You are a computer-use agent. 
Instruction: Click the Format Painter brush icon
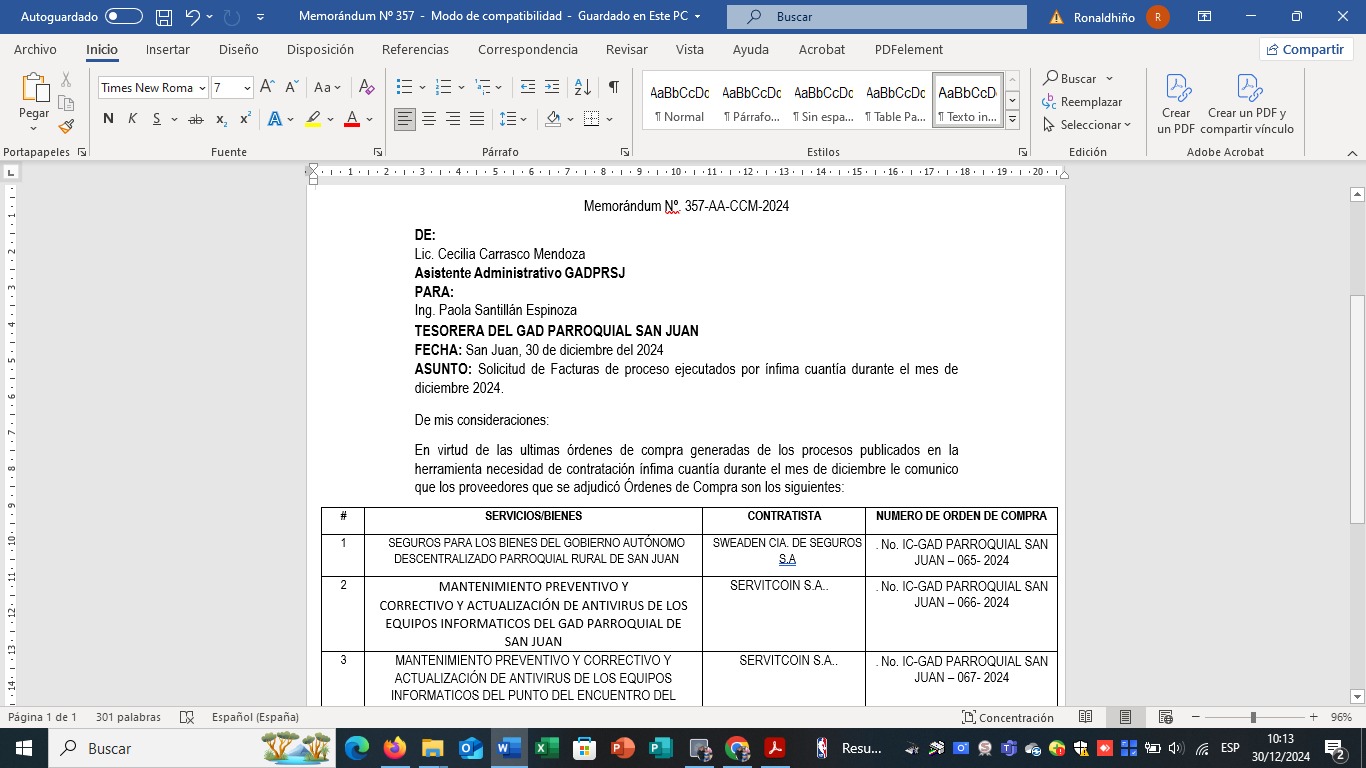coord(66,126)
